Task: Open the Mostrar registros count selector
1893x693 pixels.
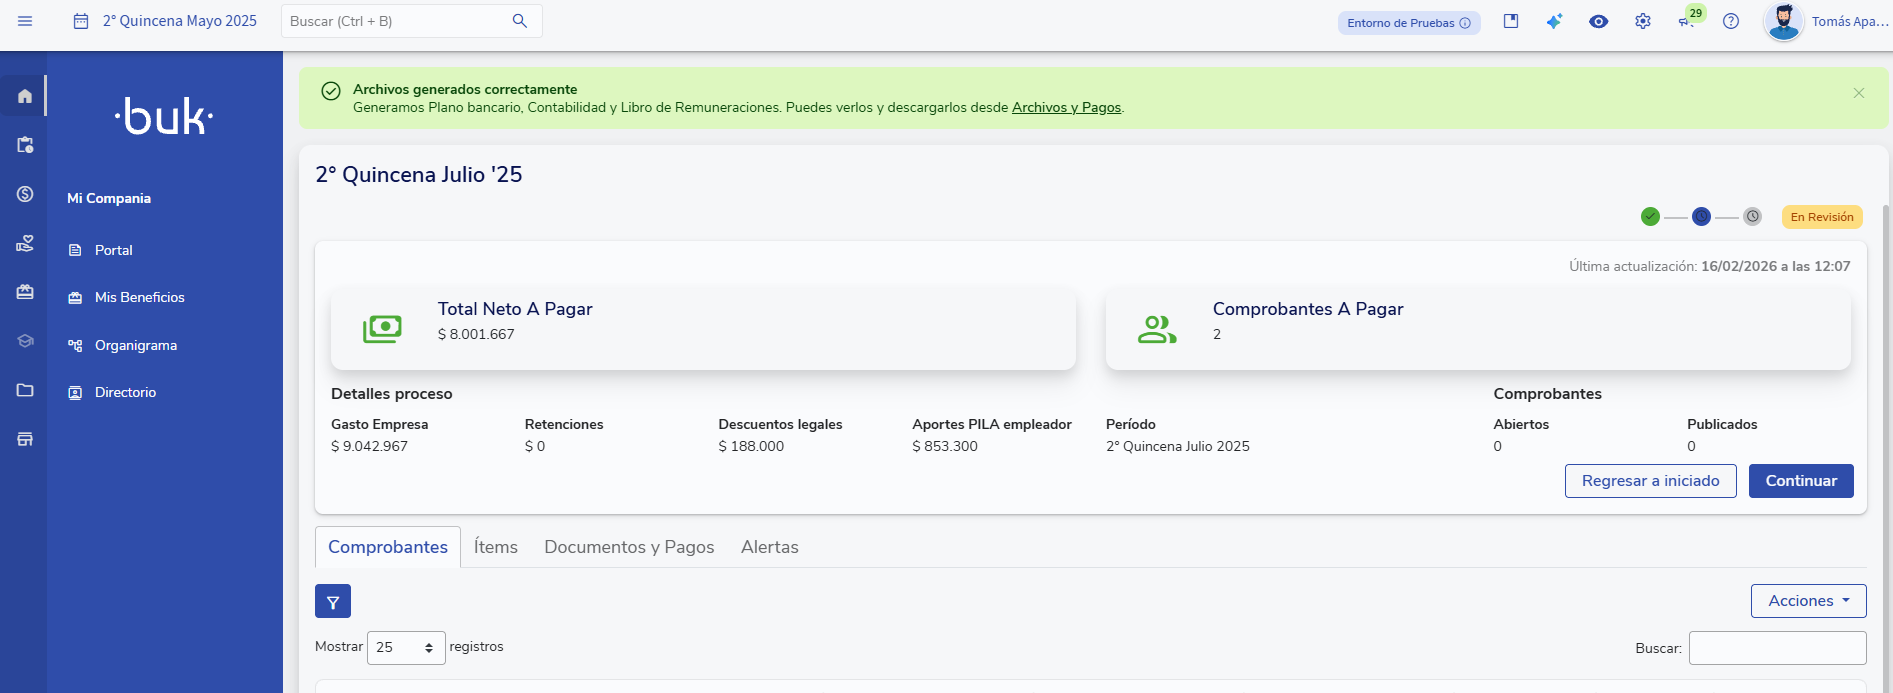Action: pyautogui.click(x=405, y=648)
